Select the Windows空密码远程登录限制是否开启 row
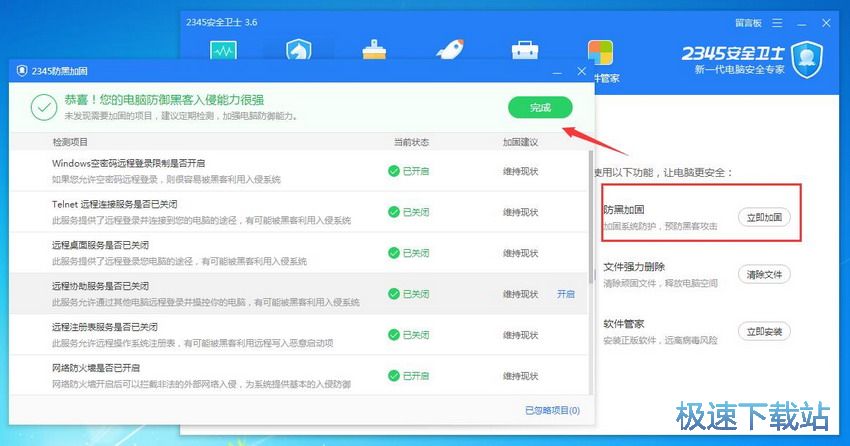This screenshot has width=850, height=446. pyautogui.click(x=299, y=171)
